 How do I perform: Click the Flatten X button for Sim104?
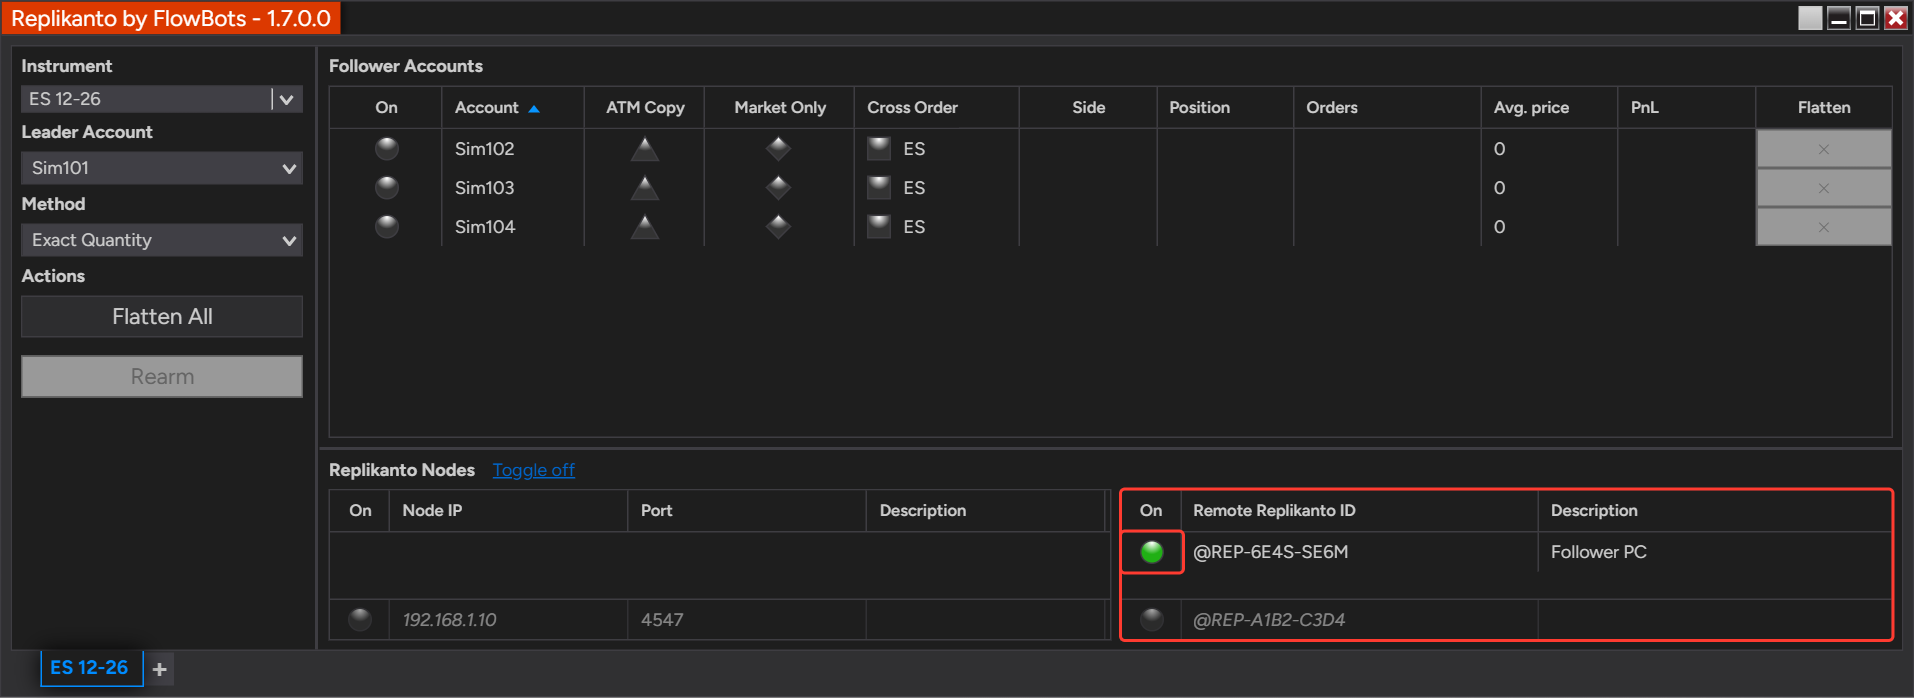[x=1824, y=227]
